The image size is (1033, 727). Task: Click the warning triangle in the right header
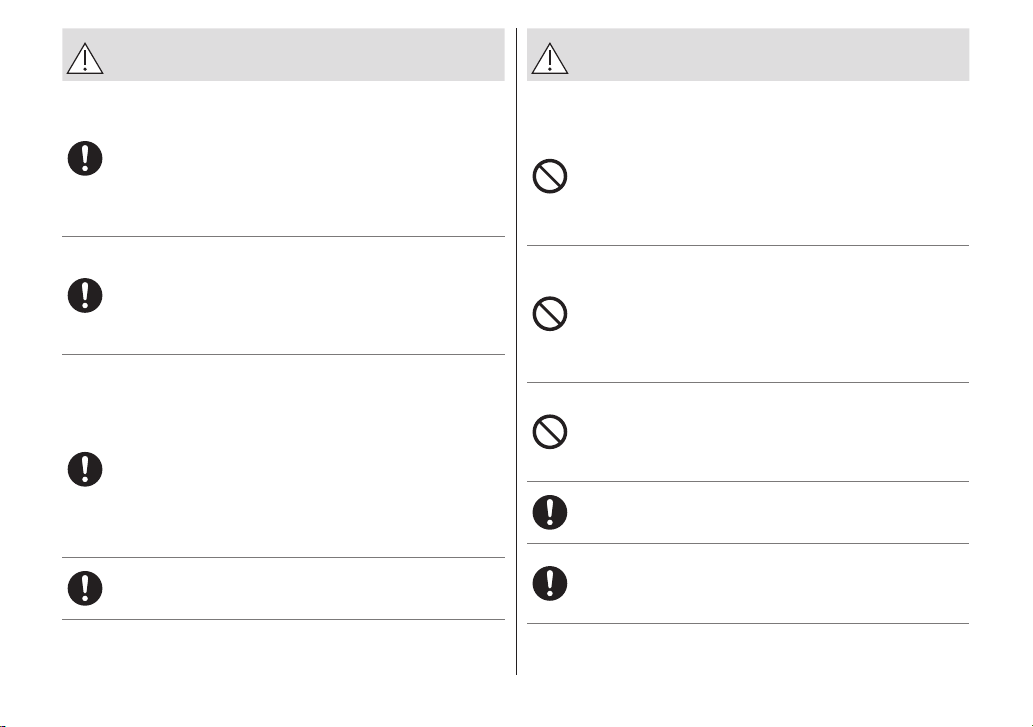pyautogui.click(x=549, y=58)
